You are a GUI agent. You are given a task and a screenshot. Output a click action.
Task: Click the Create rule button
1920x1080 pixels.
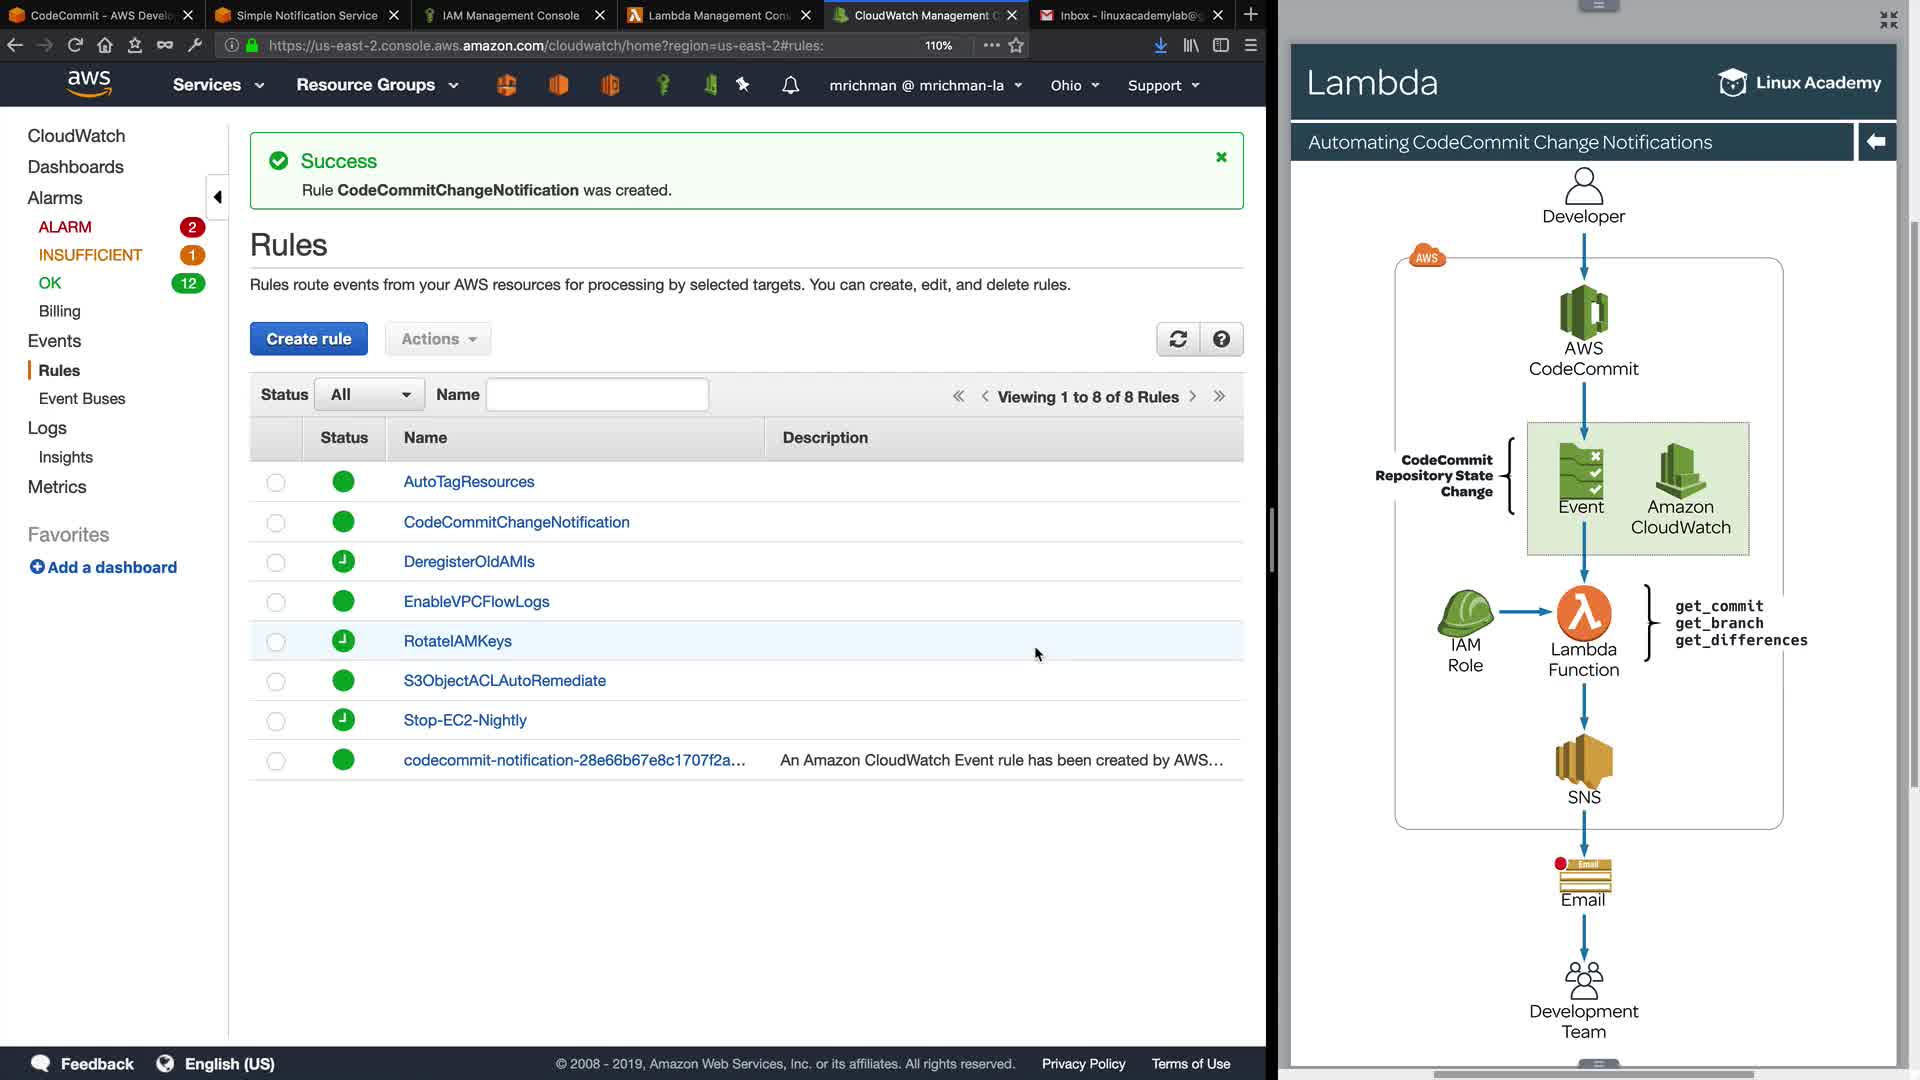(308, 339)
